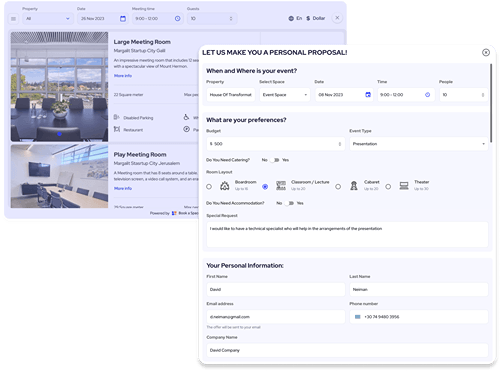Image resolution: width=500 pixels, height=371 pixels.
Task: Click the Classroom / Lecture layout icon
Action: point(281,186)
